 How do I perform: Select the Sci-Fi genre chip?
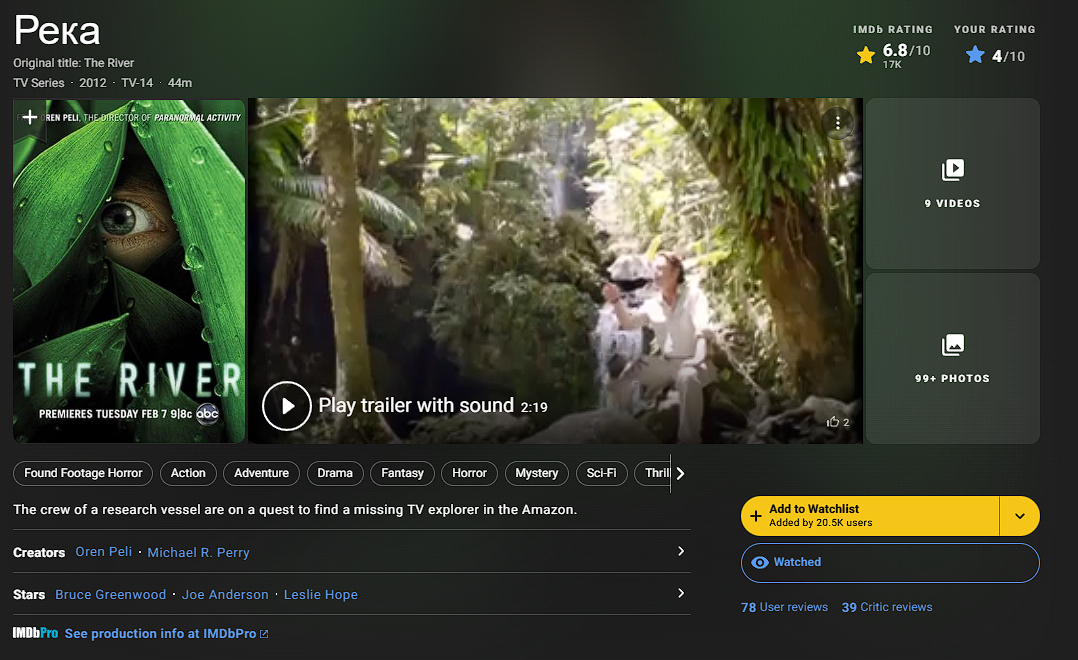(602, 473)
